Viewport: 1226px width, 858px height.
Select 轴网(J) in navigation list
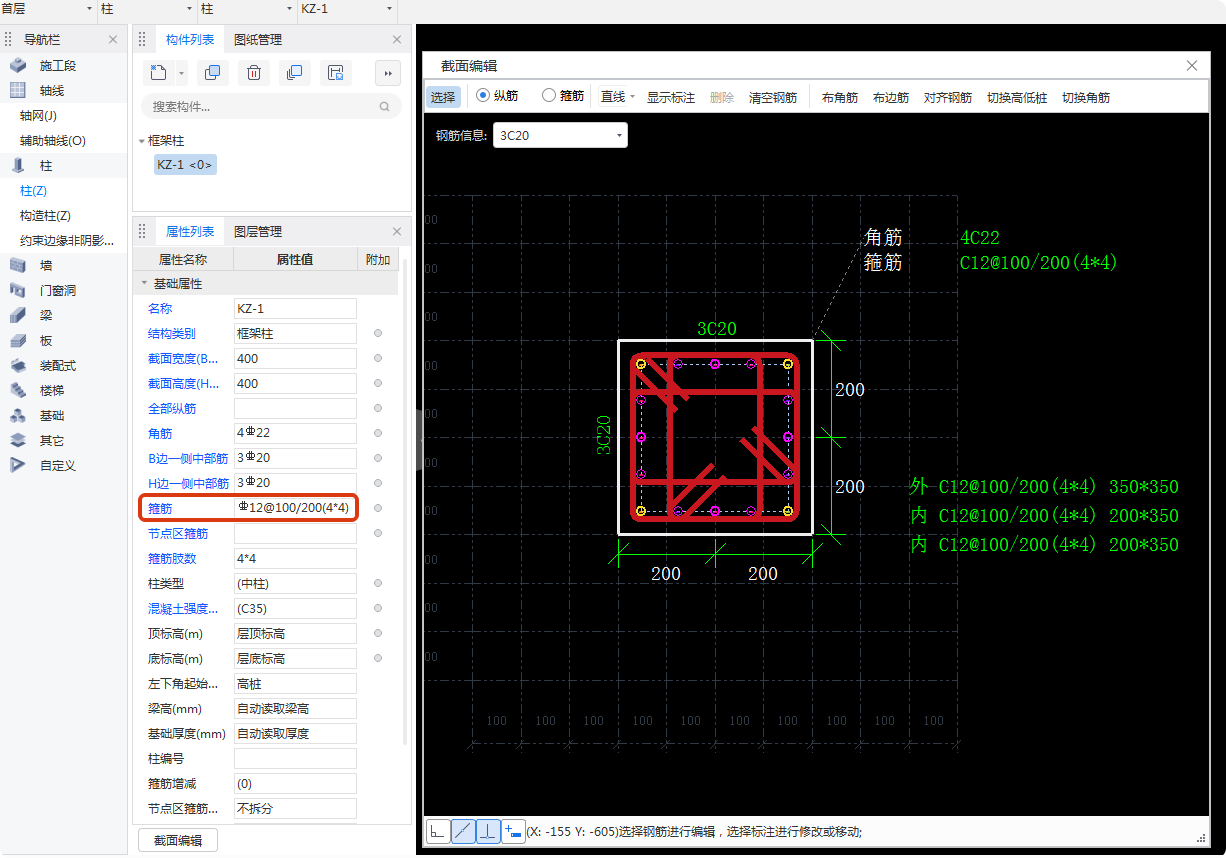click(38, 116)
